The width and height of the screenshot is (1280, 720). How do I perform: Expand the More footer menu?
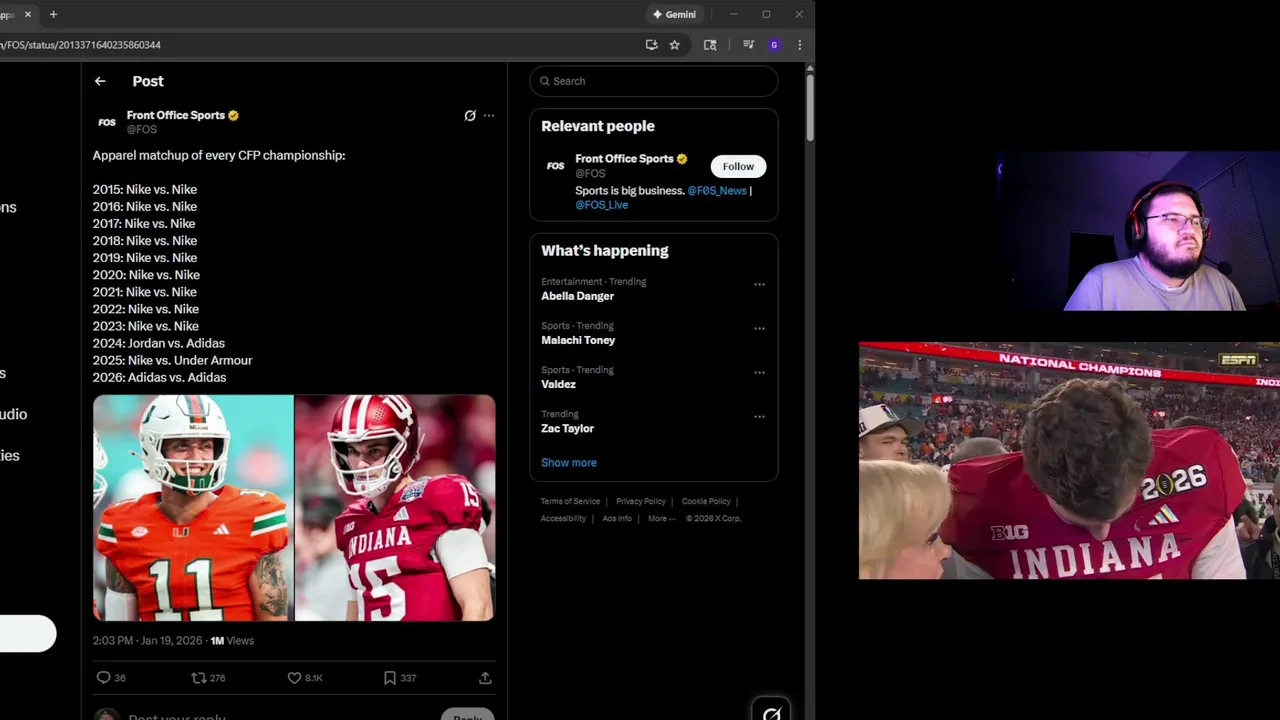coord(661,518)
